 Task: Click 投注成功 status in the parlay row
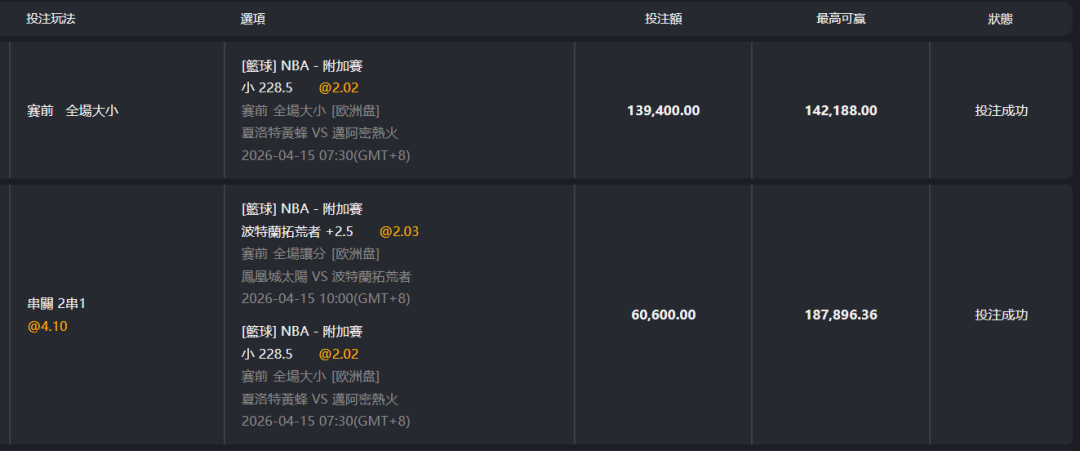(1001, 315)
